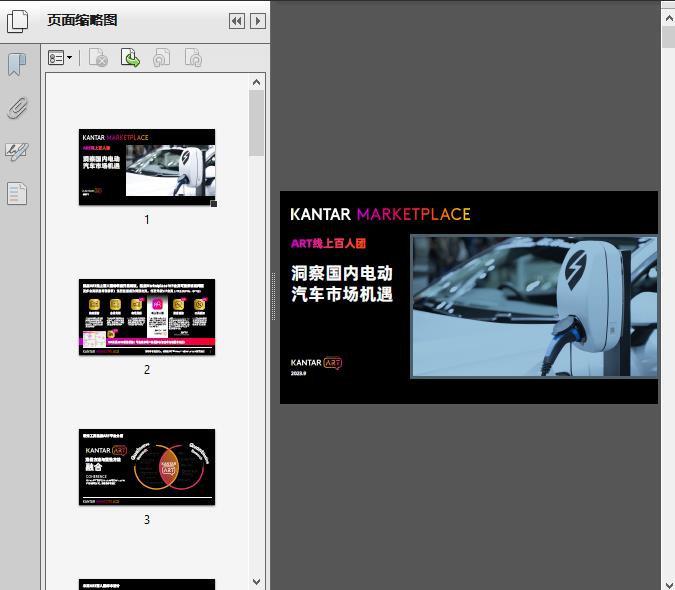Open the page thumbnails panel icon
The image size is (675, 590).
point(17,21)
